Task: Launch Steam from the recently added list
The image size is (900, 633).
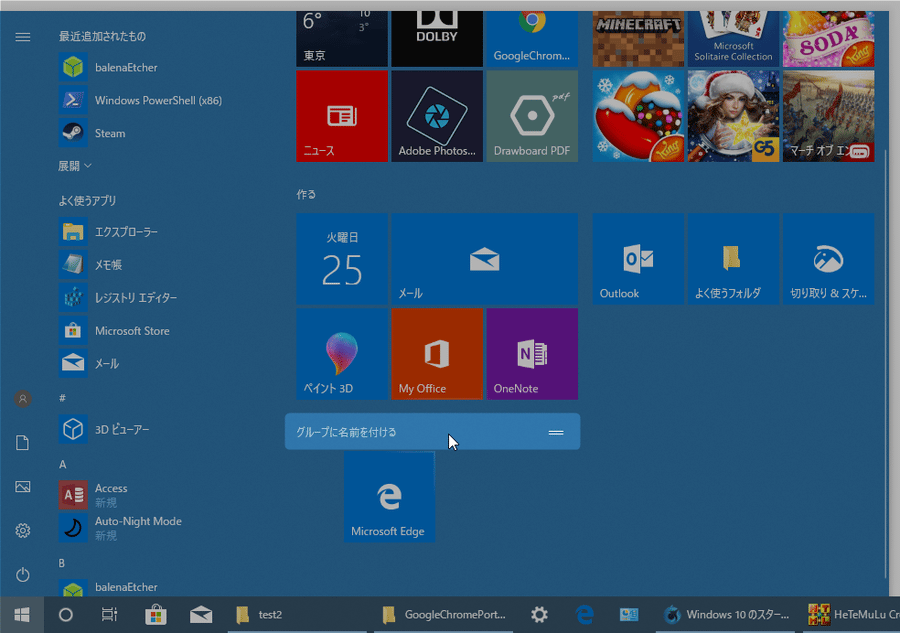Action: click(93, 133)
